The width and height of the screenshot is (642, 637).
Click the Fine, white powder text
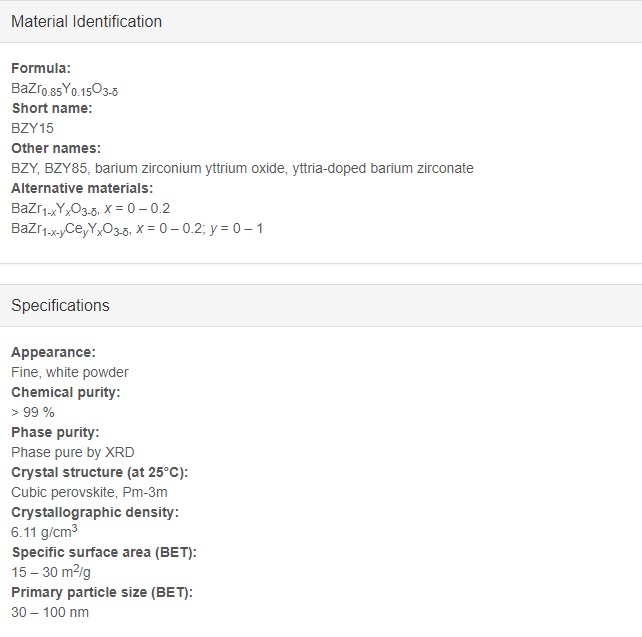(x=70, y=373)
